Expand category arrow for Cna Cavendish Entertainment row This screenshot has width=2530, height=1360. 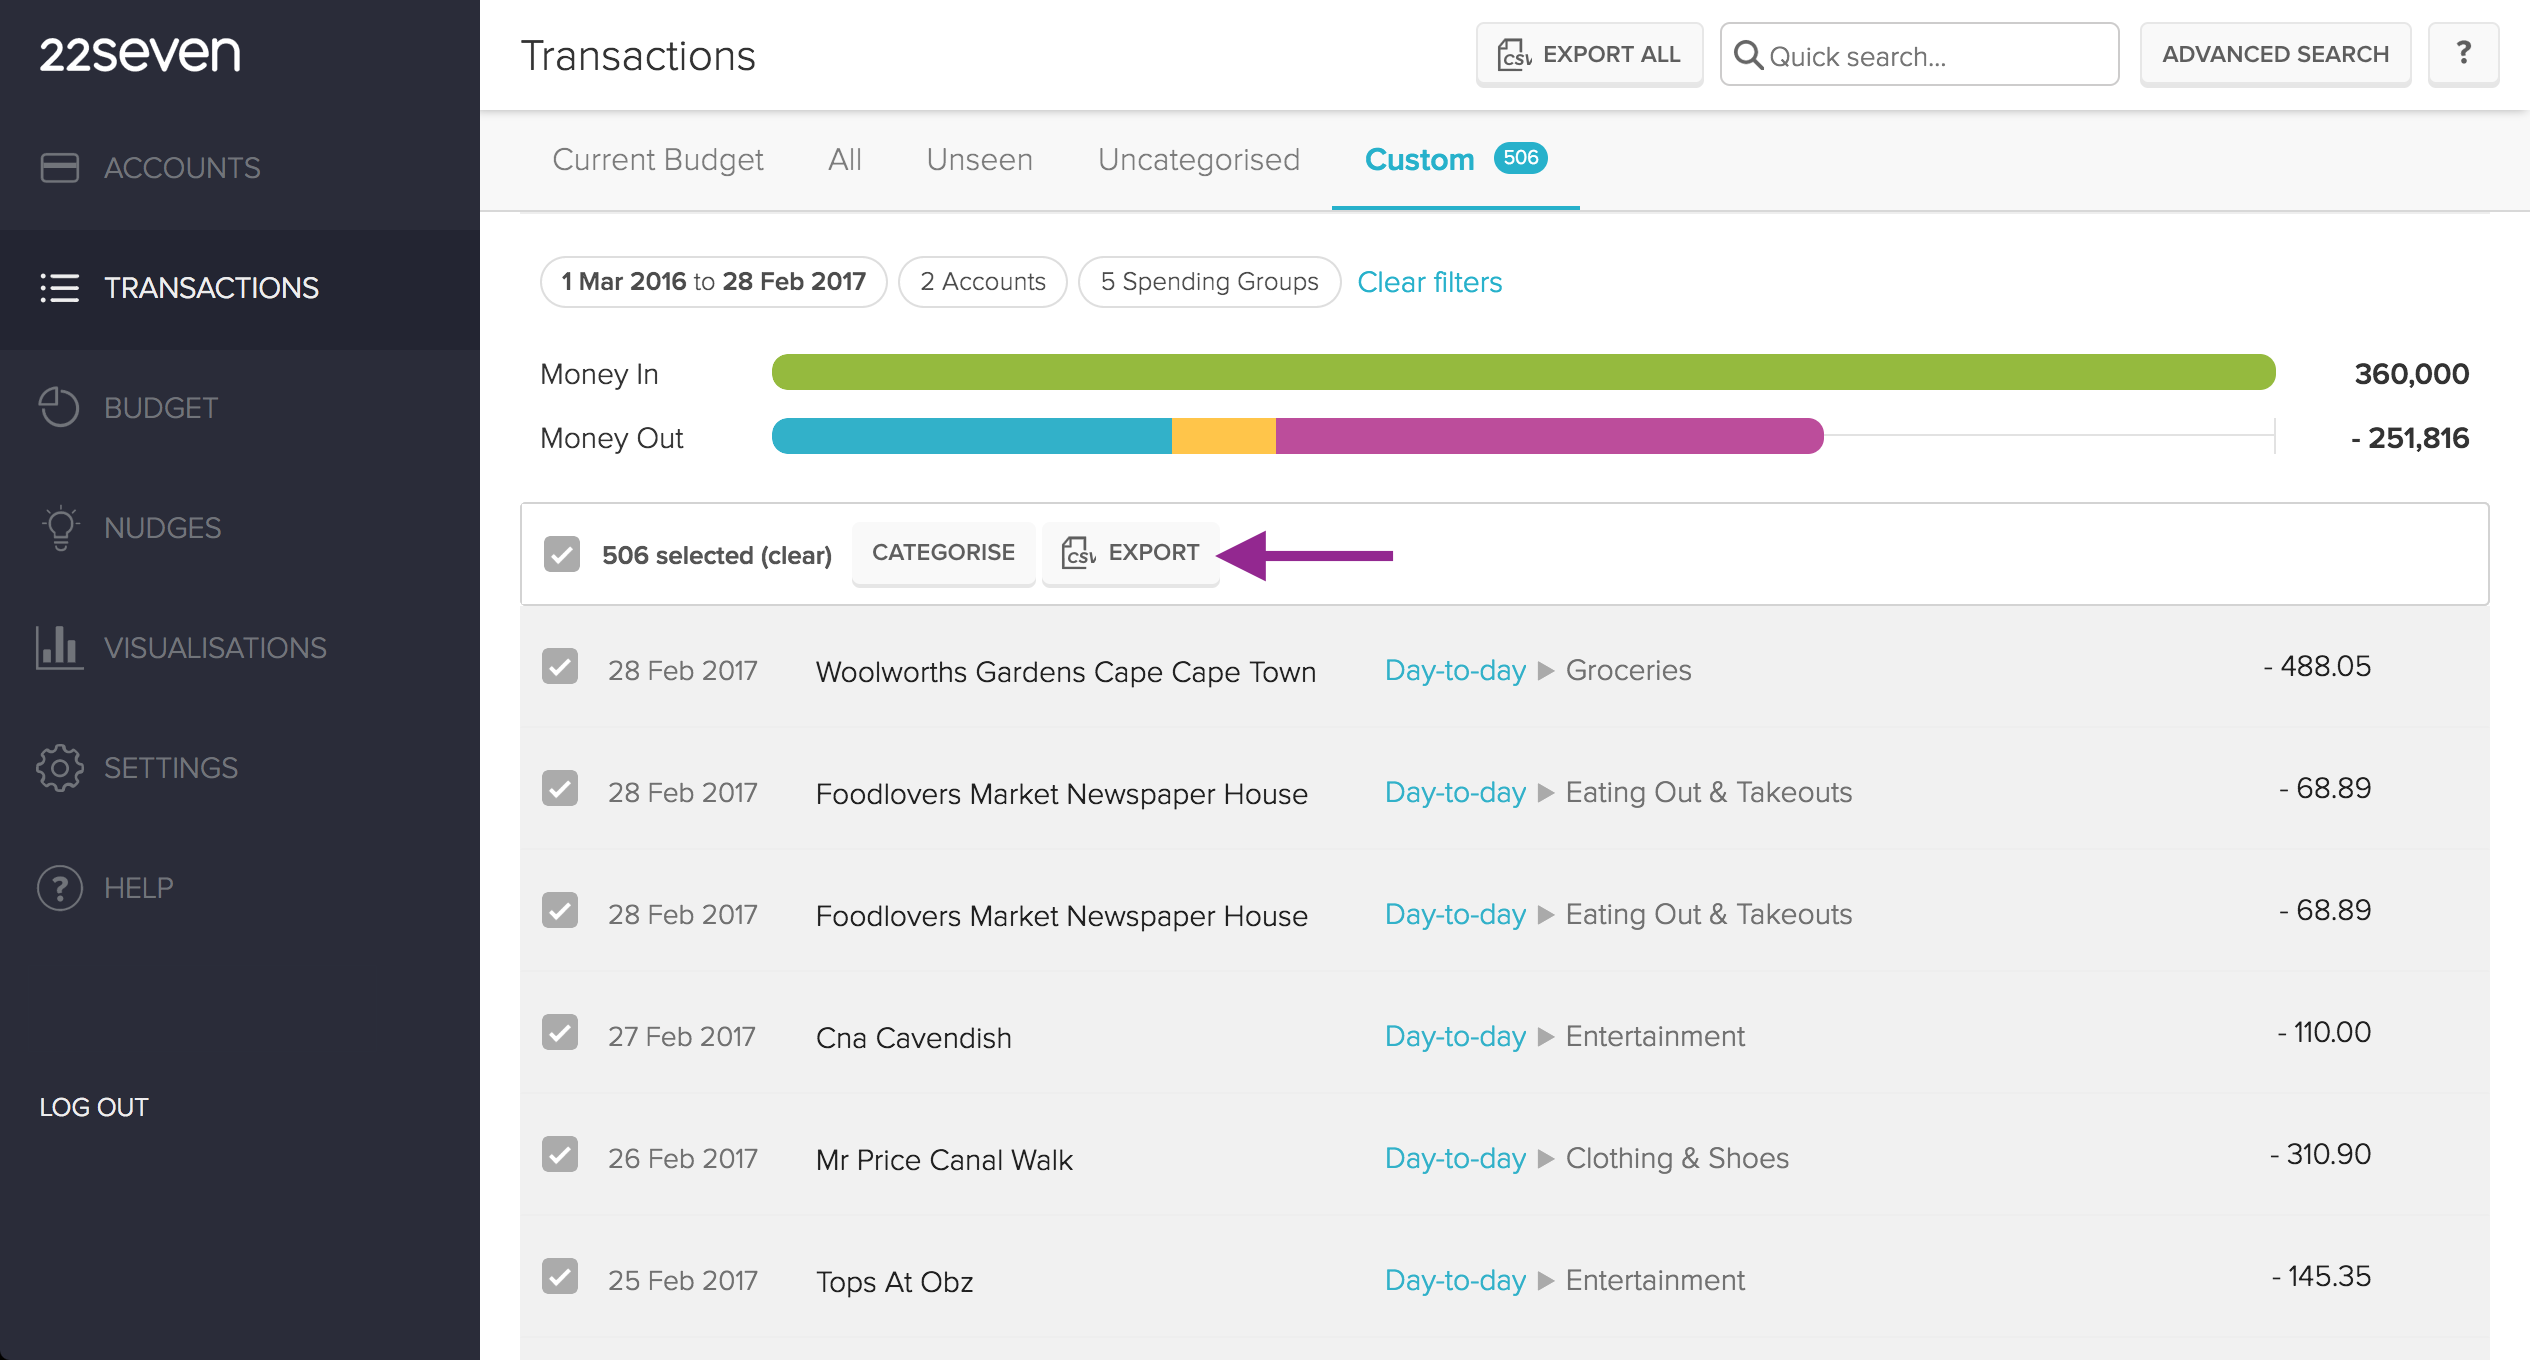pos(1546,1037)
